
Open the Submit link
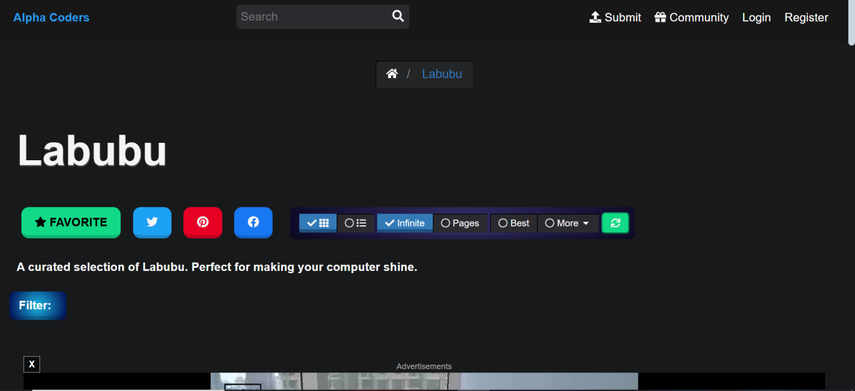tap(615, 17)
